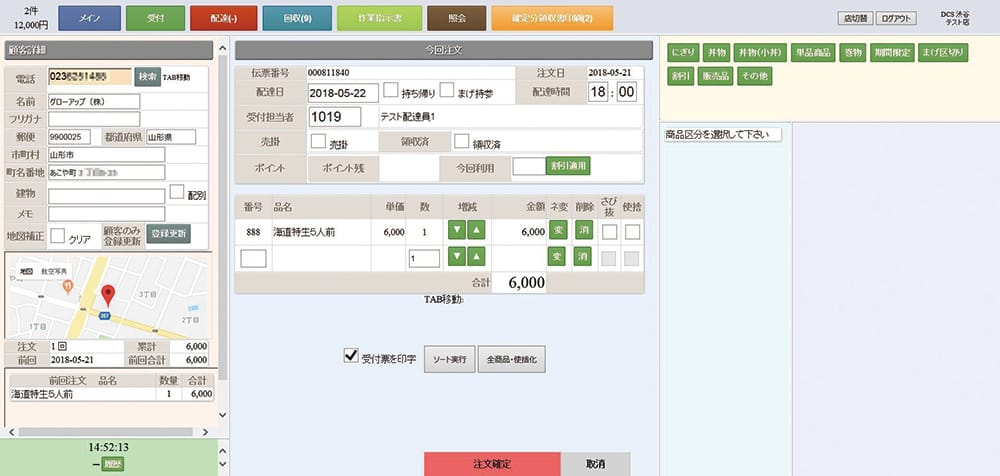Click the 検索 button next to phone number
The width and height of the screenshot is (1000, 476).
point(147,77)
